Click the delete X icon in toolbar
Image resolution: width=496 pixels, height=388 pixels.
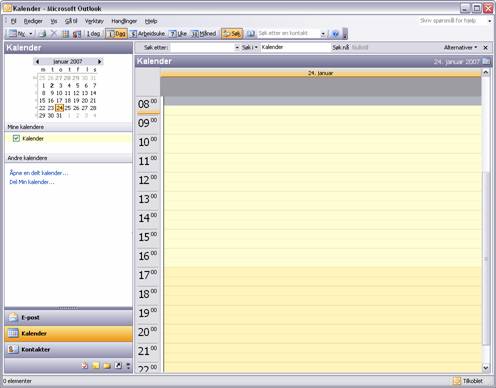[54, 34]
